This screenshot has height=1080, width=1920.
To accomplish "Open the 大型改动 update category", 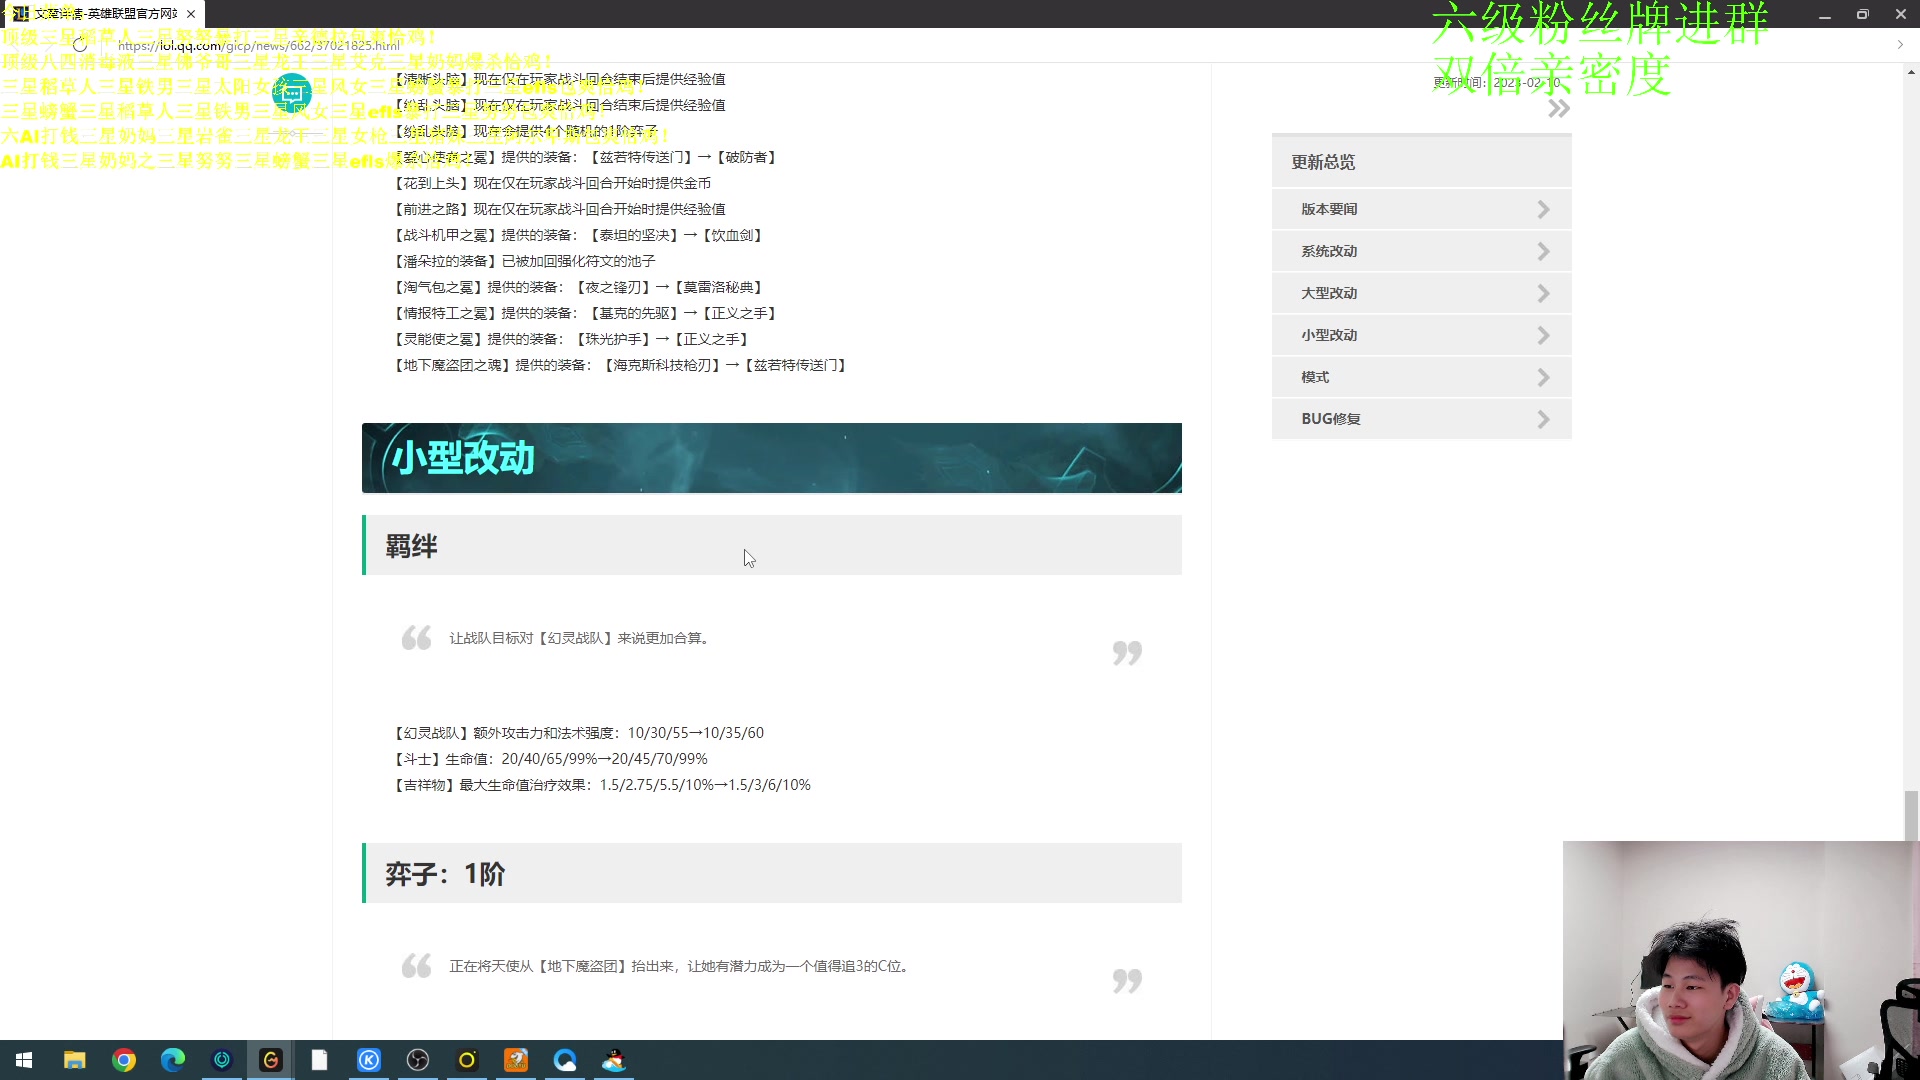I will tap(1421, 293).
